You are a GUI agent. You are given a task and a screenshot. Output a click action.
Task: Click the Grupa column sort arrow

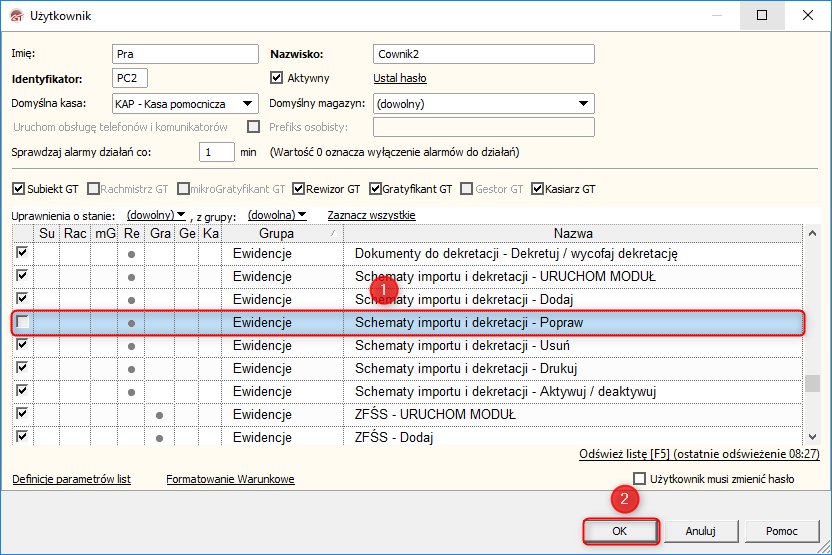(333, 233)
